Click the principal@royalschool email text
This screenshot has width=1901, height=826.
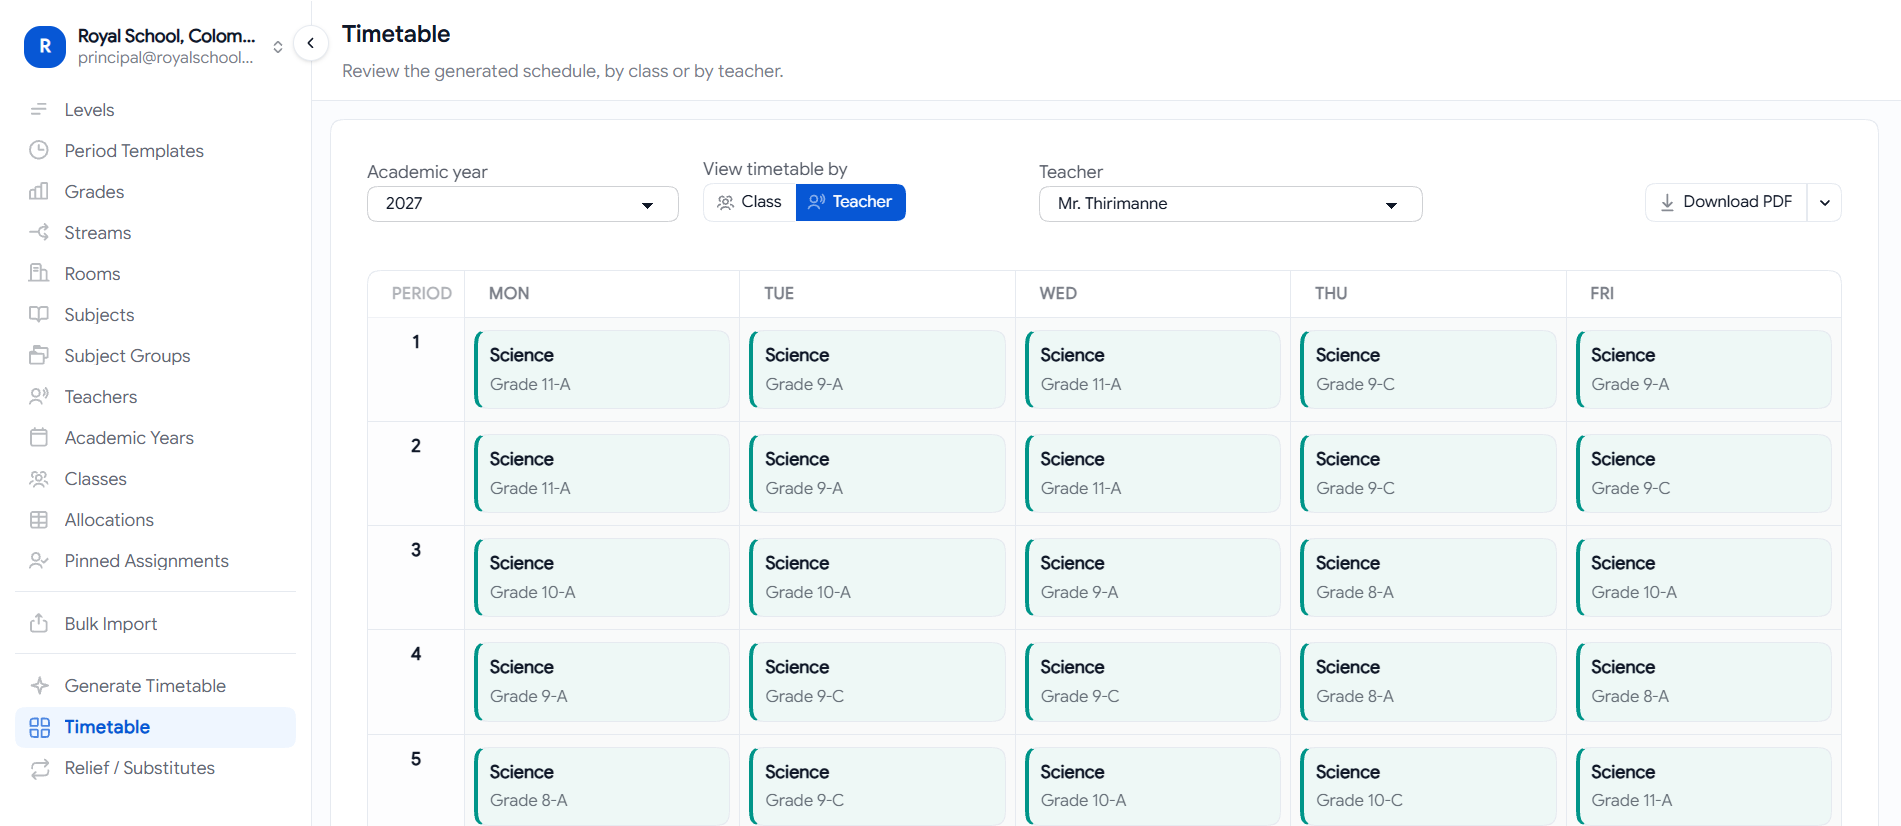pyautogui.click(x=165, y=58)
